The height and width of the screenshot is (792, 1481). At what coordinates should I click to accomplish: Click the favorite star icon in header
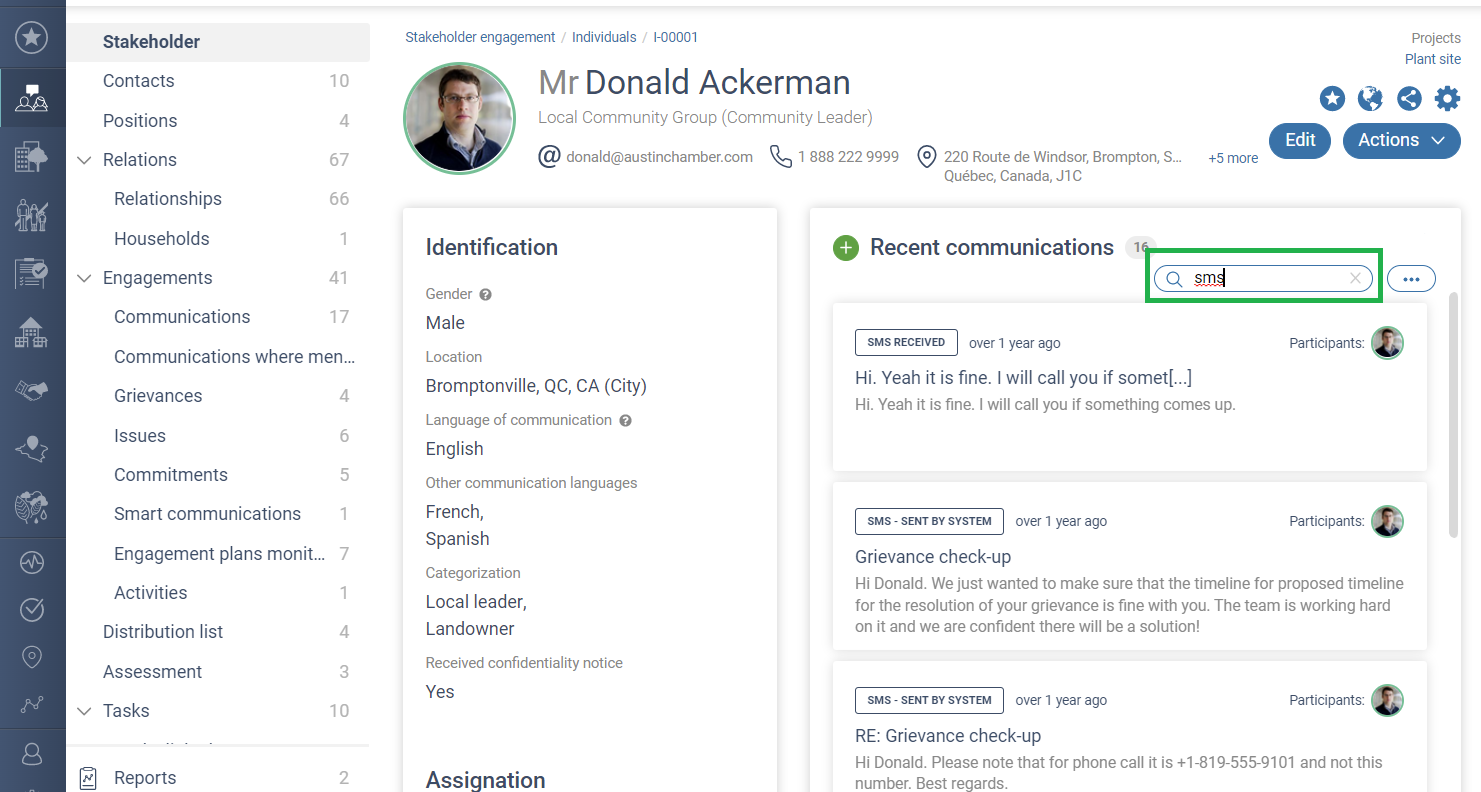pos(1332,98)
